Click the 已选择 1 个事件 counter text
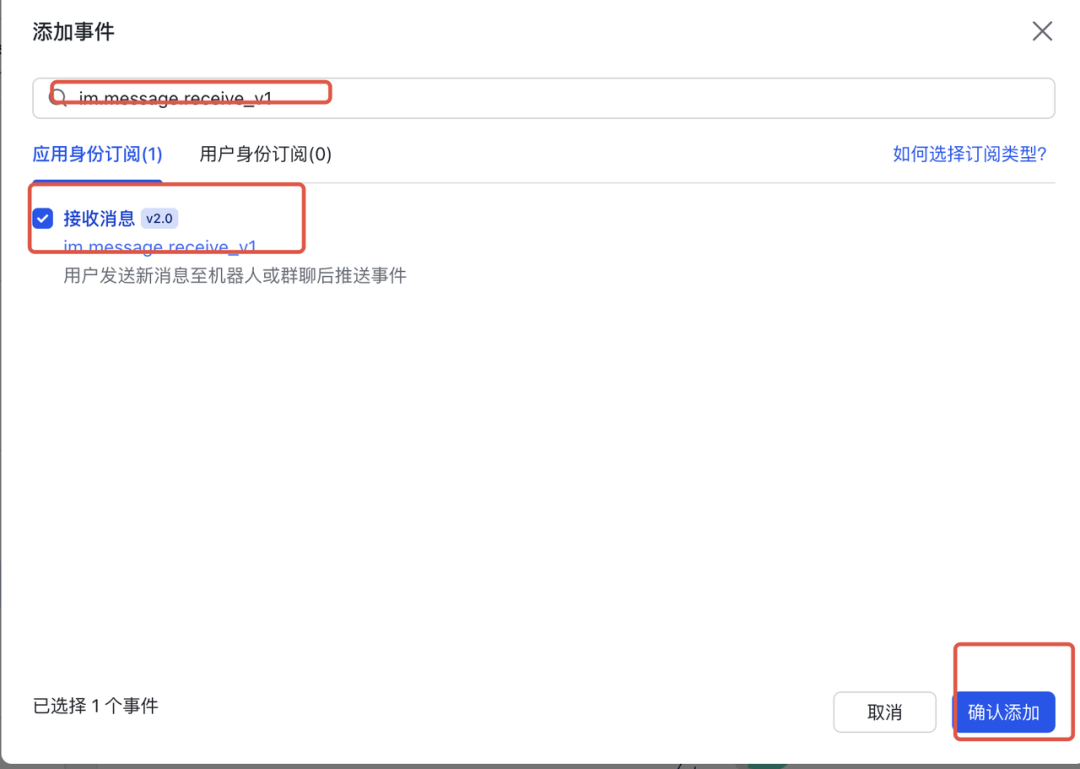The height and width of the screenshot is (769, 1080). pyautogui.click(x=95, y=706)
